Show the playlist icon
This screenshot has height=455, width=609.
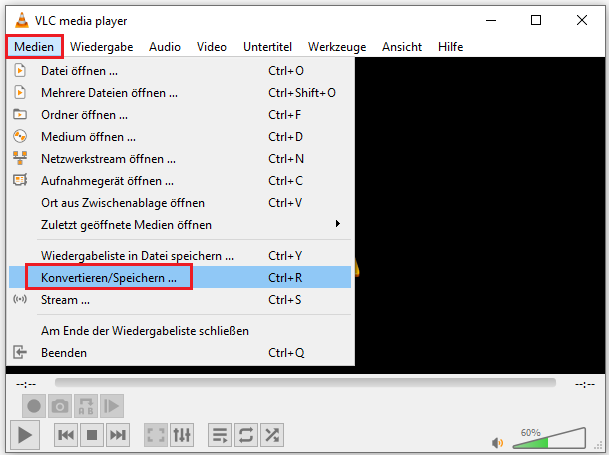click(x=220, y=435)
